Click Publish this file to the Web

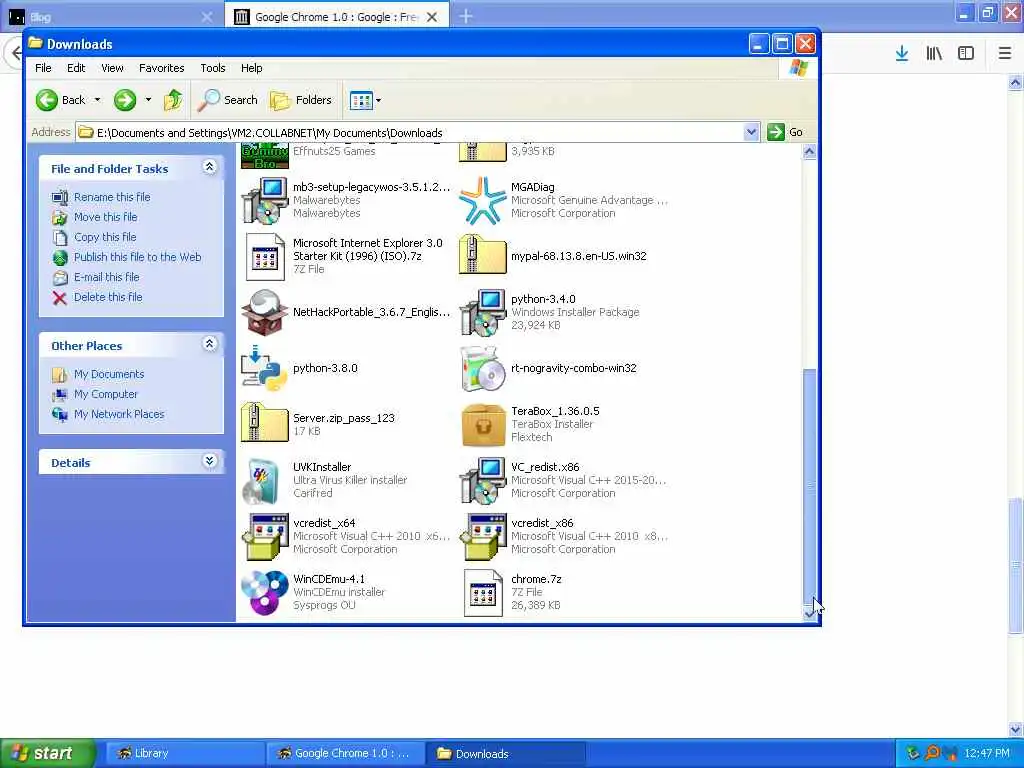click(x=137, y=257)
